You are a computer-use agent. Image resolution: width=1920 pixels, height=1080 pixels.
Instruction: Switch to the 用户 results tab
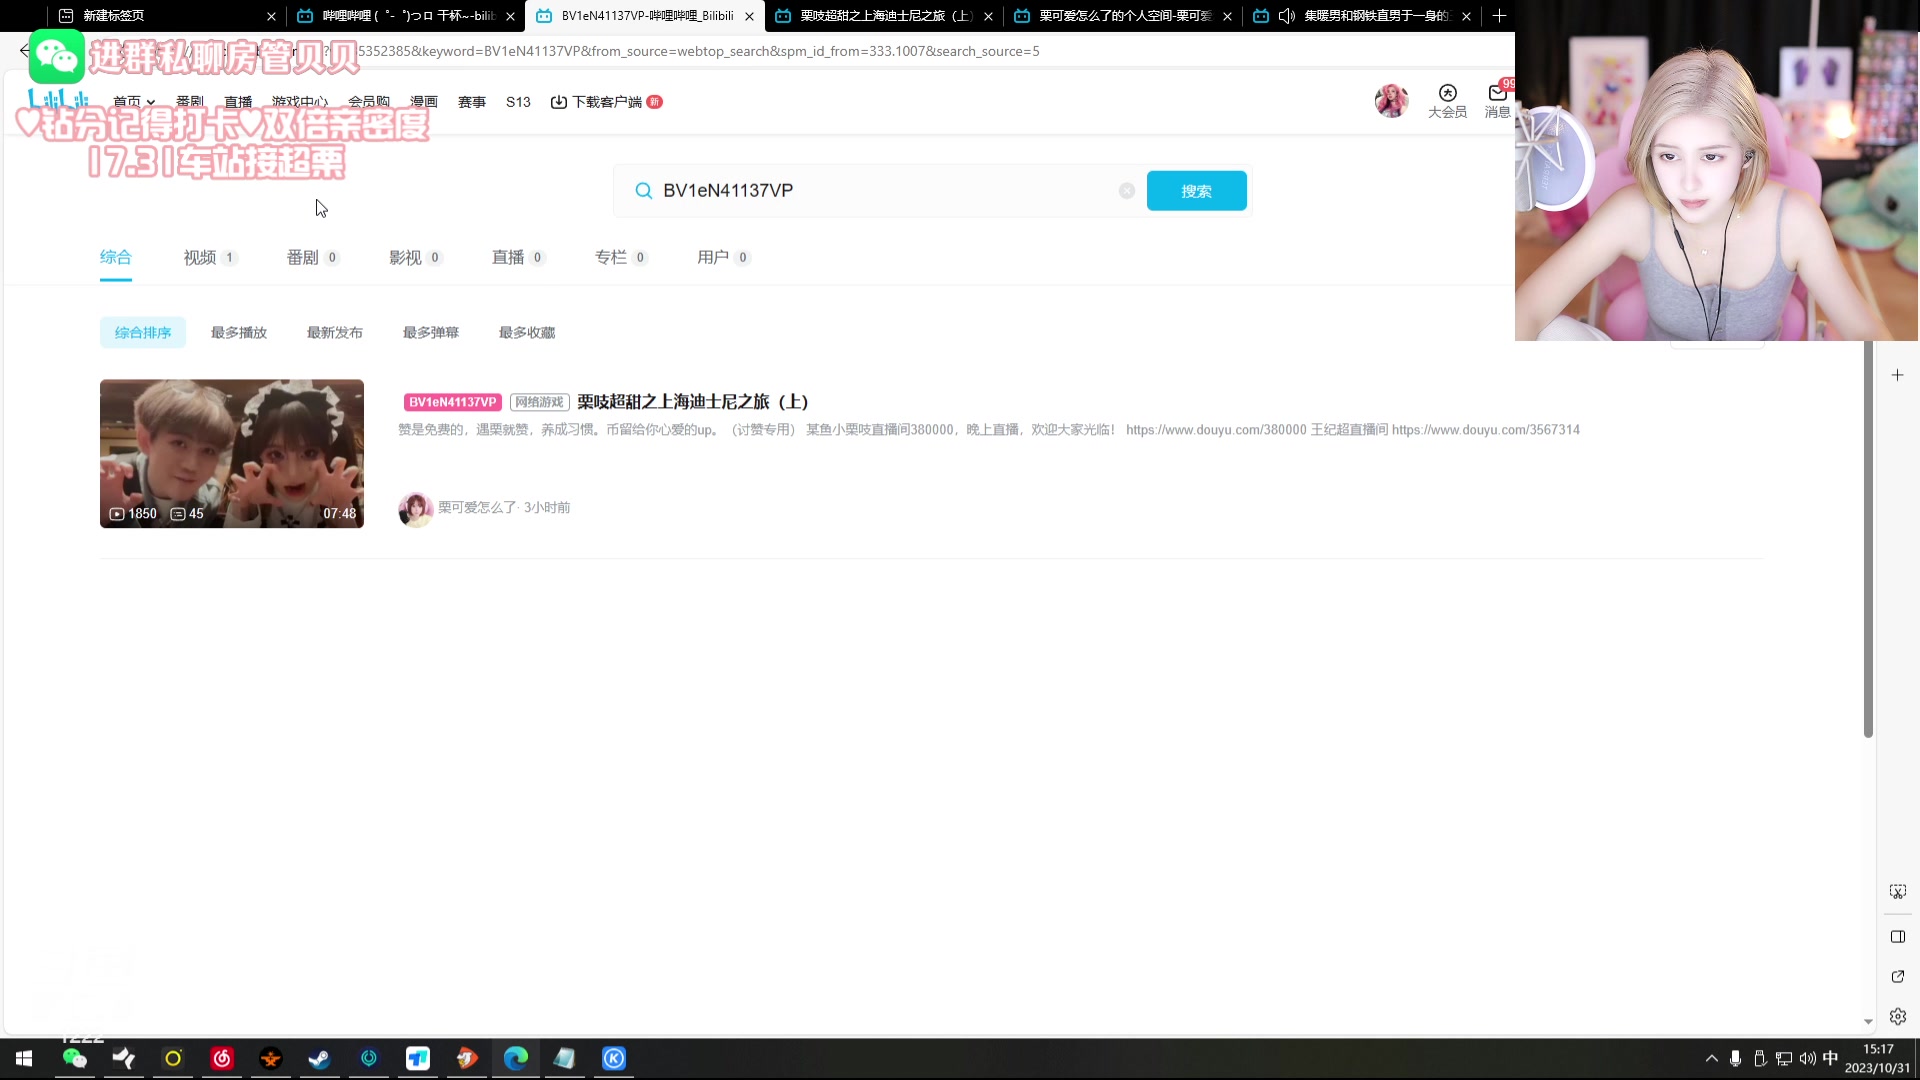coord(724,258)
